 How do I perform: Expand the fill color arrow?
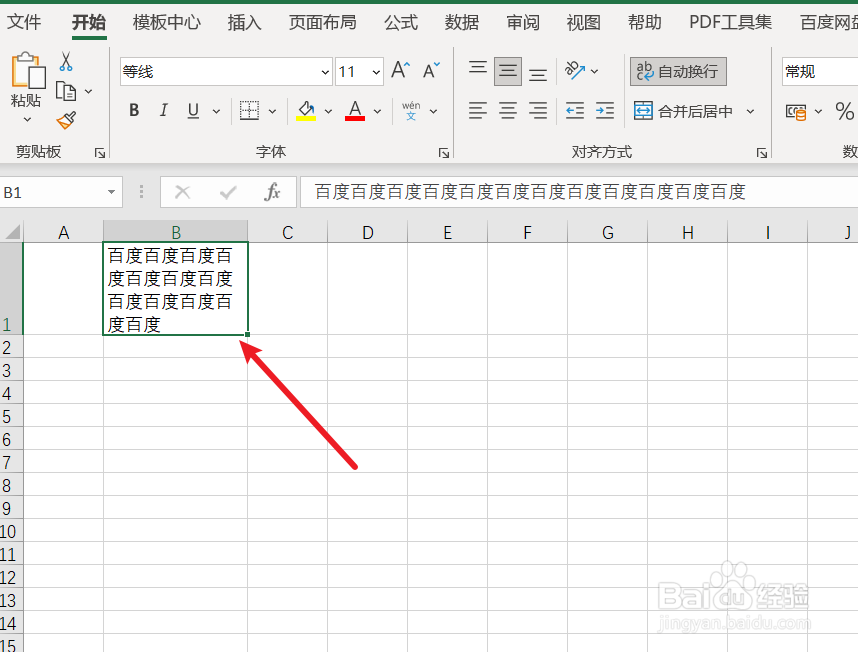click(328, 111)
